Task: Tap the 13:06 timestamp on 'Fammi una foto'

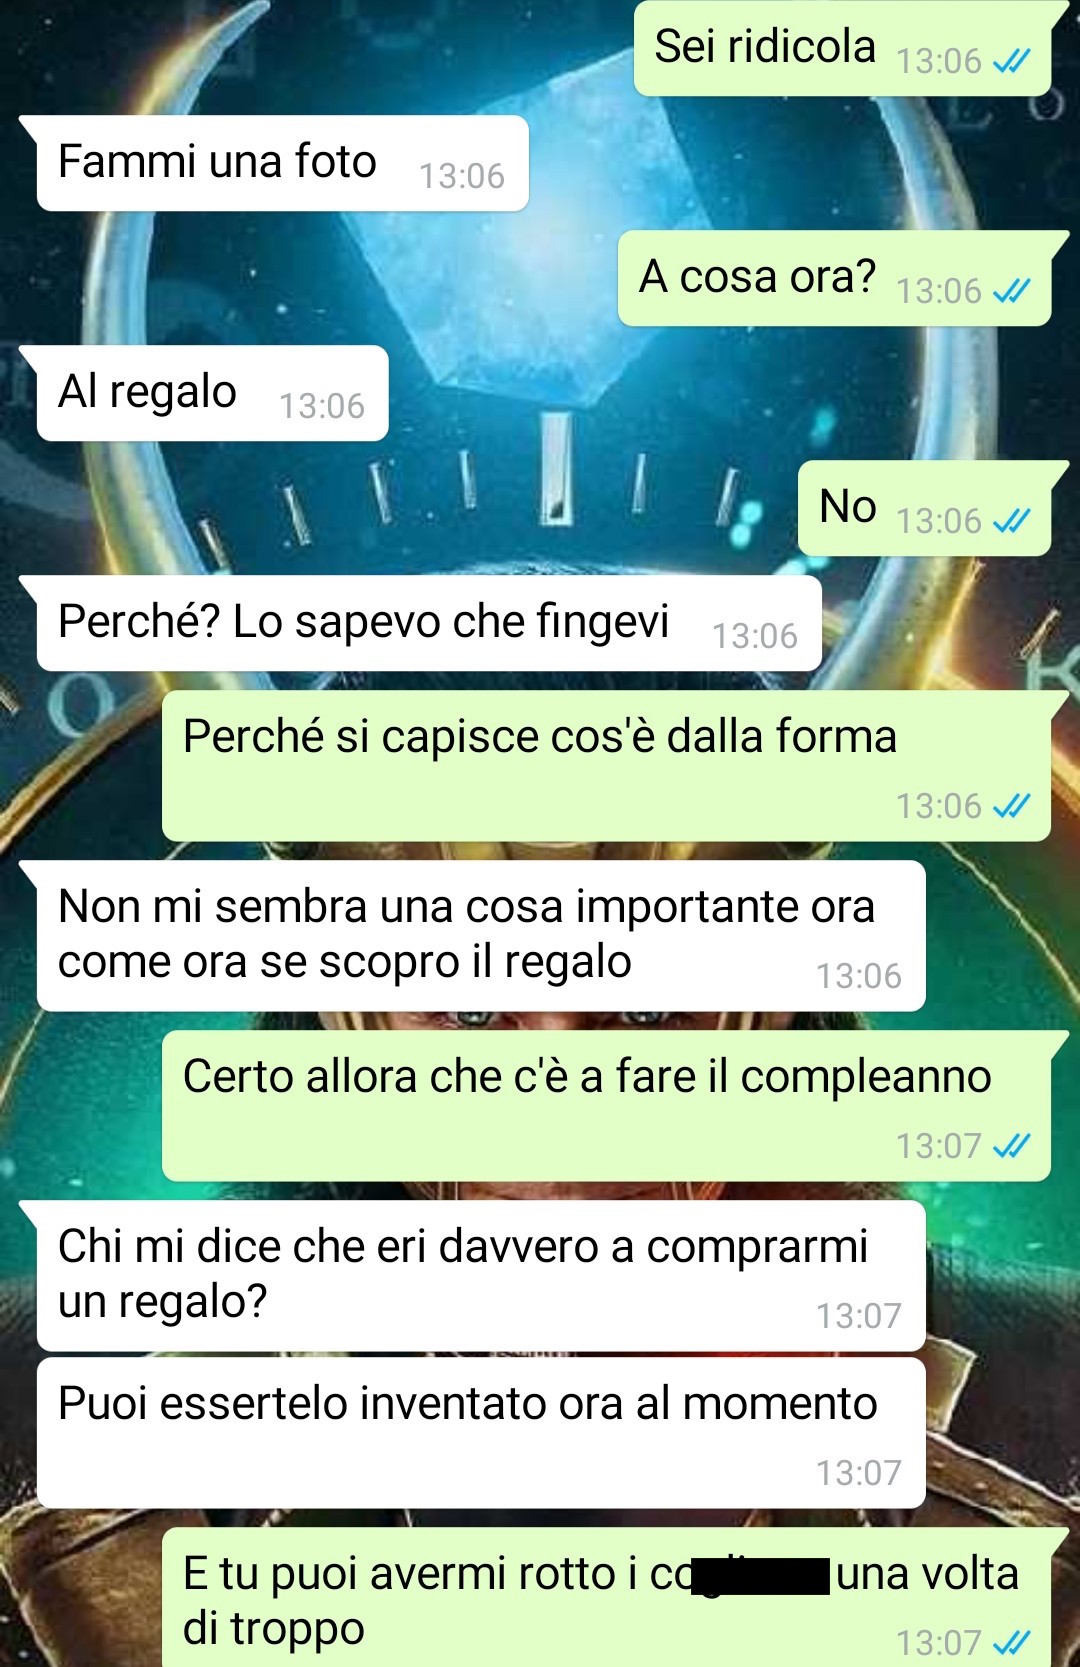Action: click(x=462, y=177)
